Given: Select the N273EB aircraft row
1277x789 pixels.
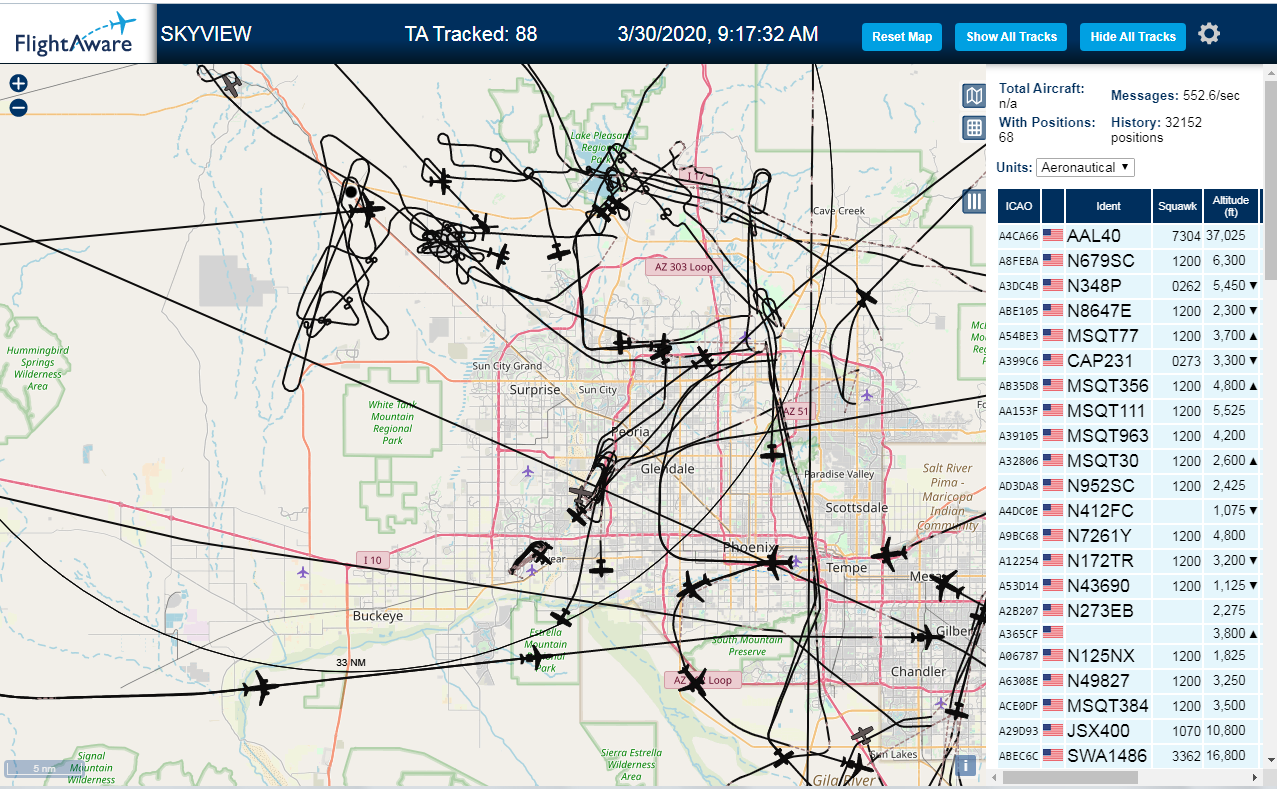Looking at the screenshot, I should pos(1128,611).
